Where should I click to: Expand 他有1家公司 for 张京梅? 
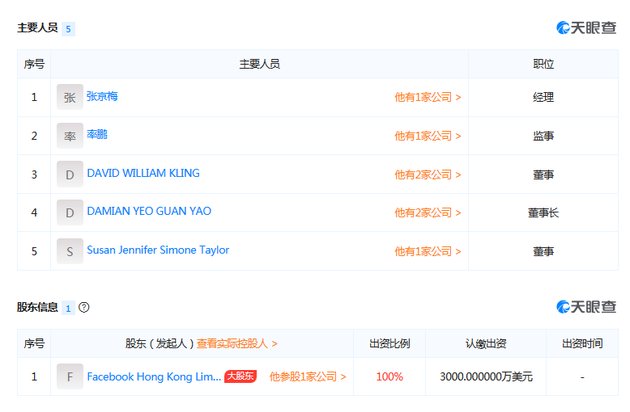(x=428, y=97)
